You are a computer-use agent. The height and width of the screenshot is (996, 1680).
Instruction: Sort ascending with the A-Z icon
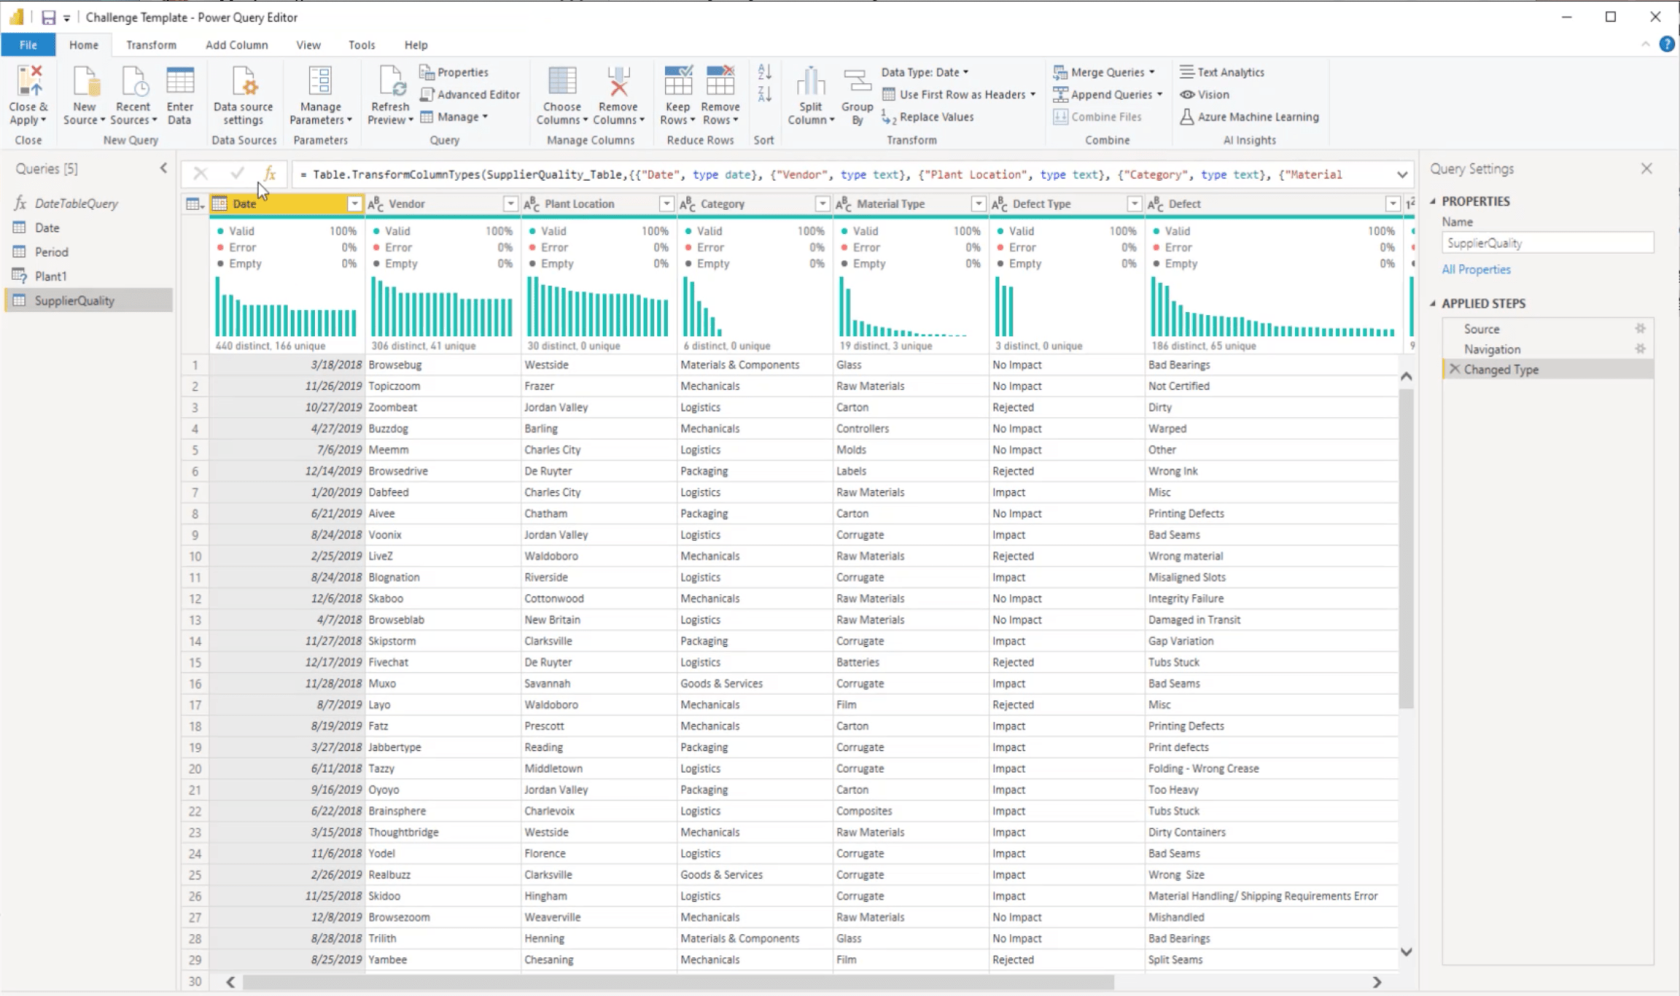[765, 72]
